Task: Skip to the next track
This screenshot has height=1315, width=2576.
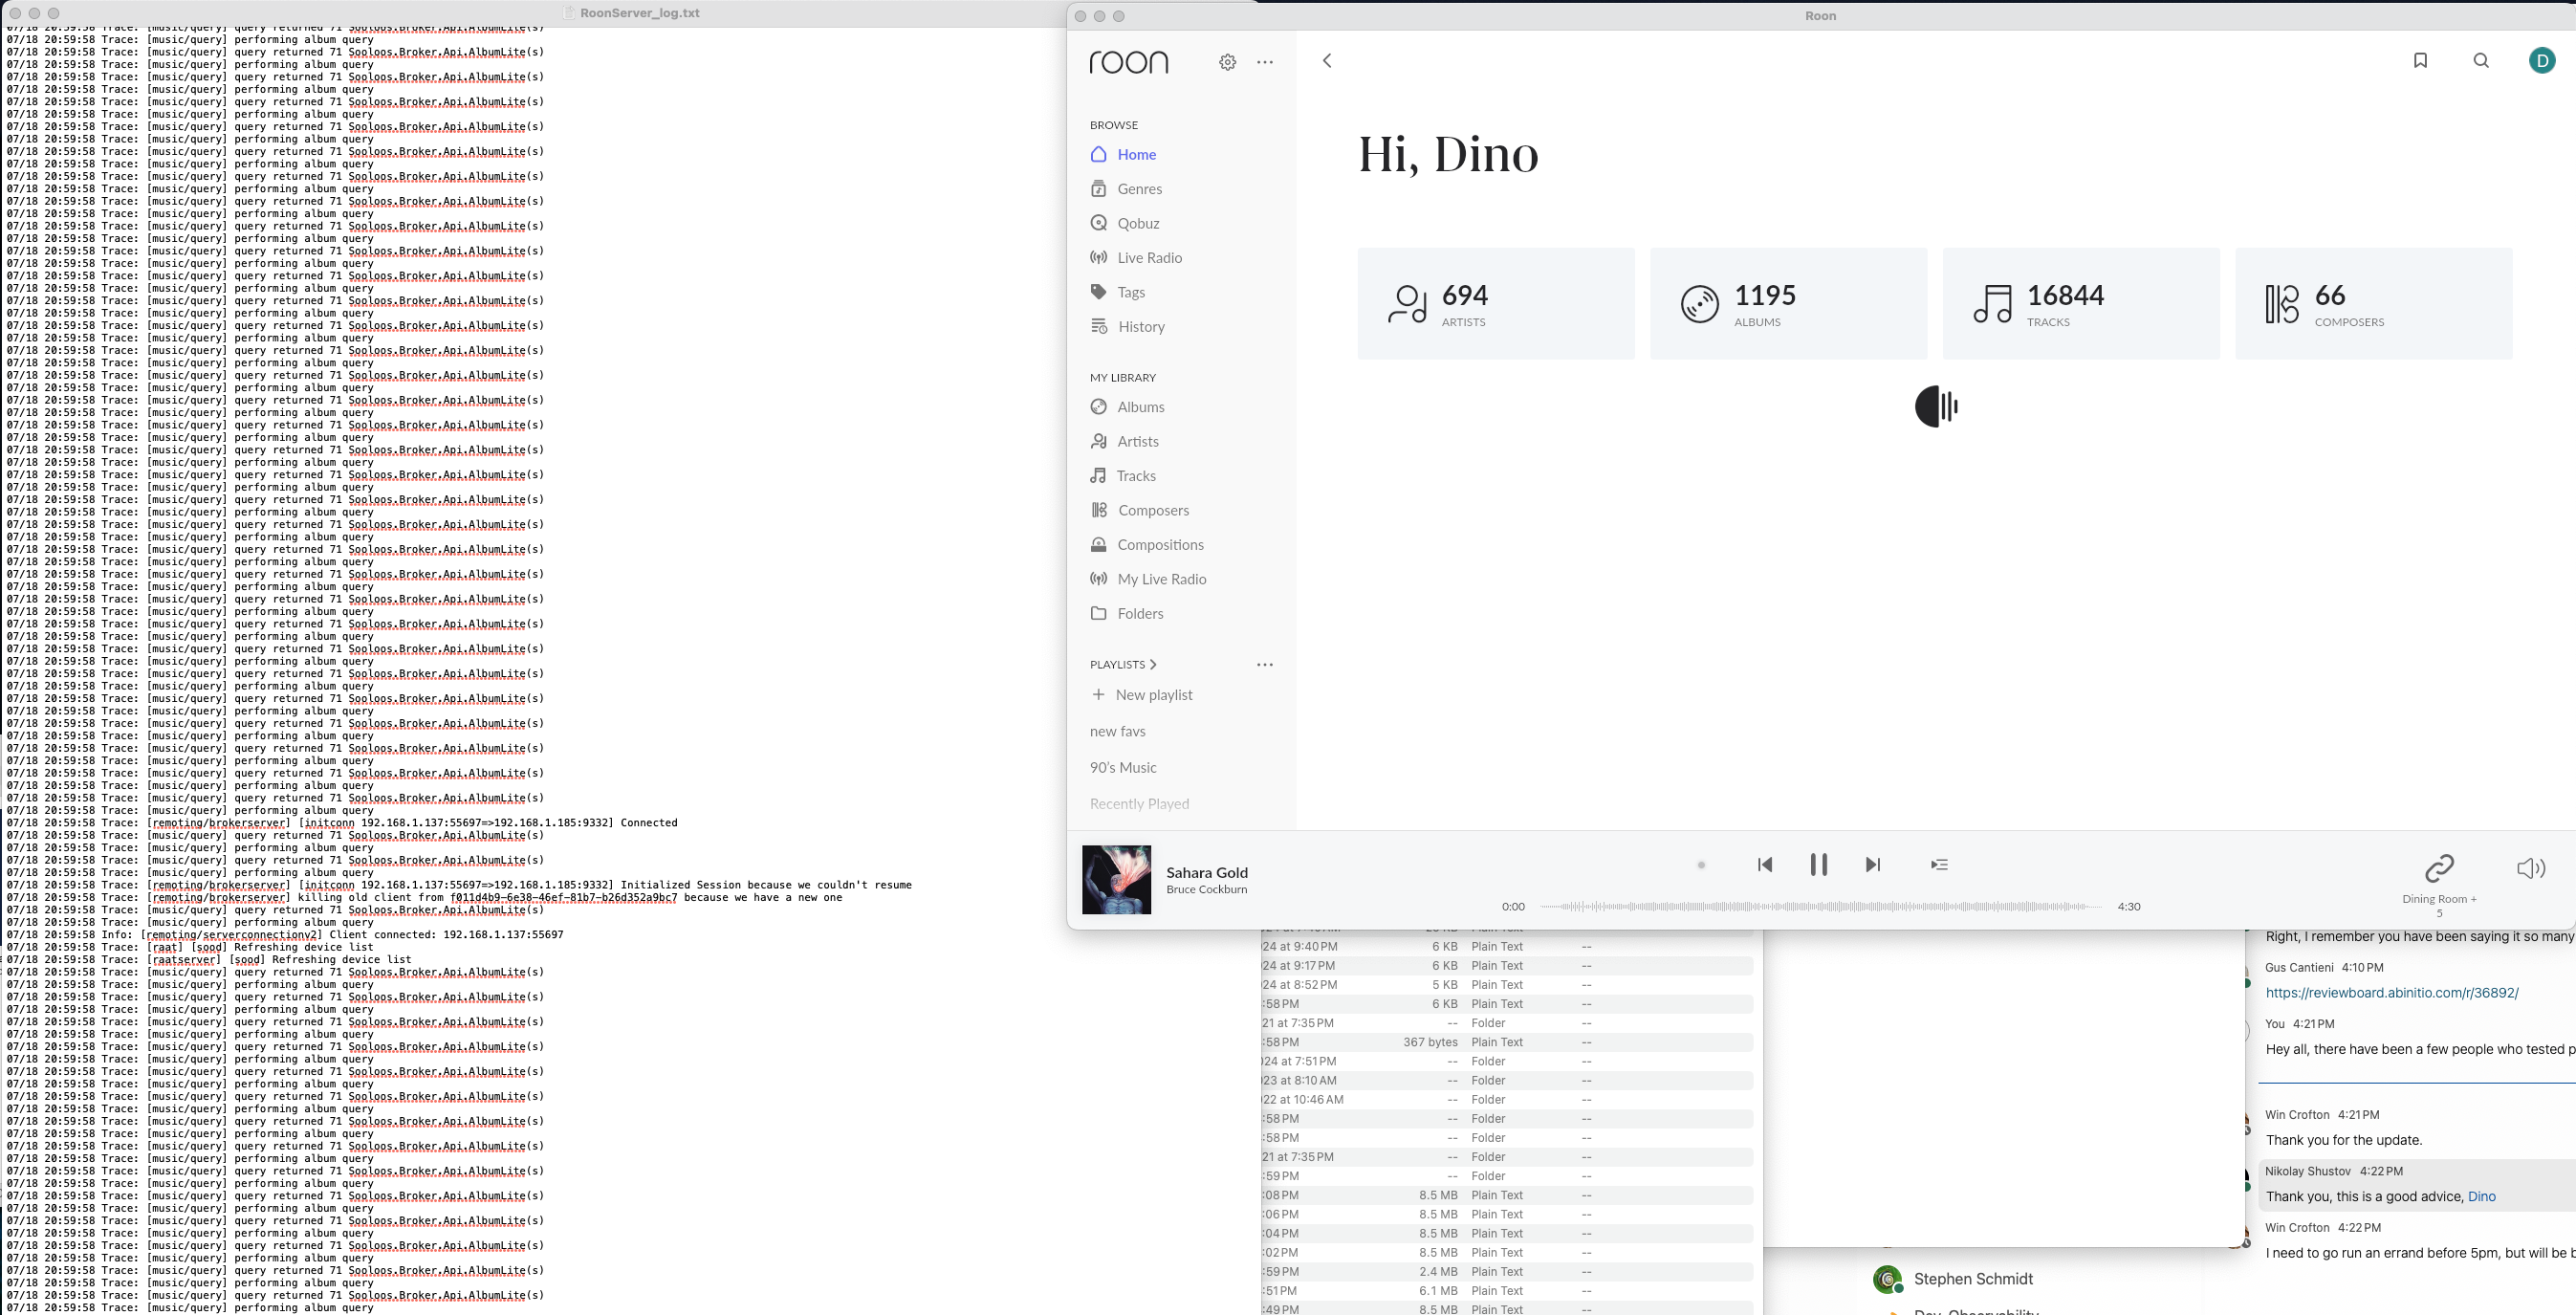Action: (x=1873, y=865)
